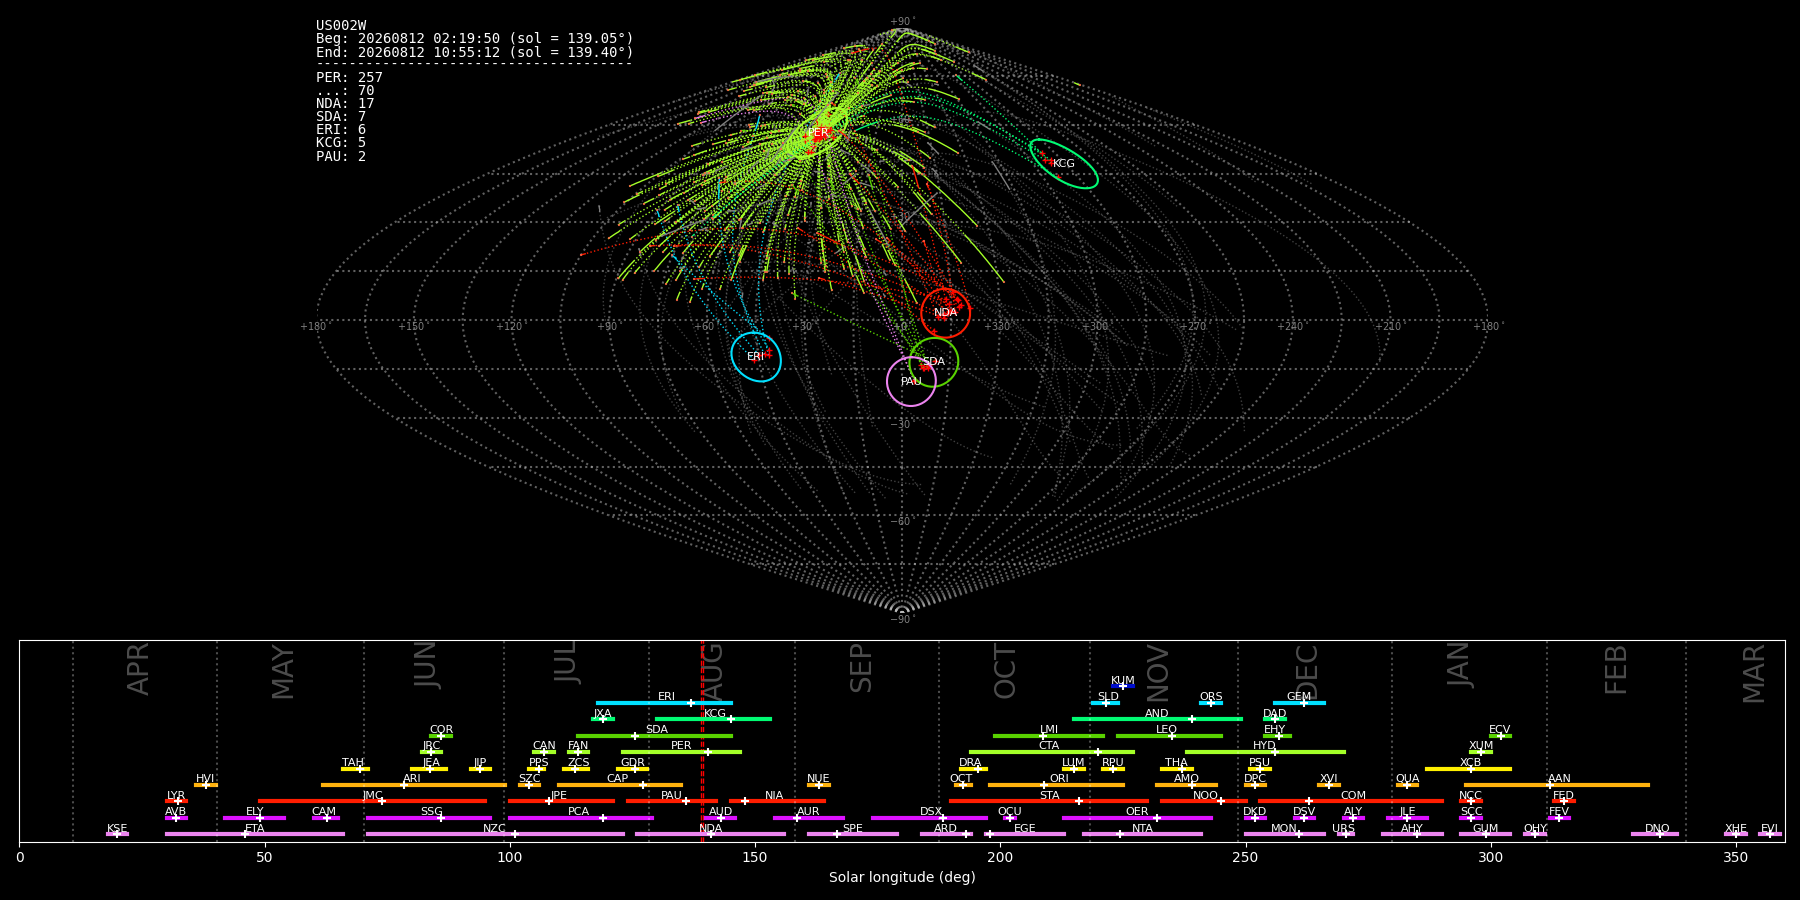Select the ORI shower bar in timeline
Viewport: 1800px width, 900px height.
point(1056,785)
